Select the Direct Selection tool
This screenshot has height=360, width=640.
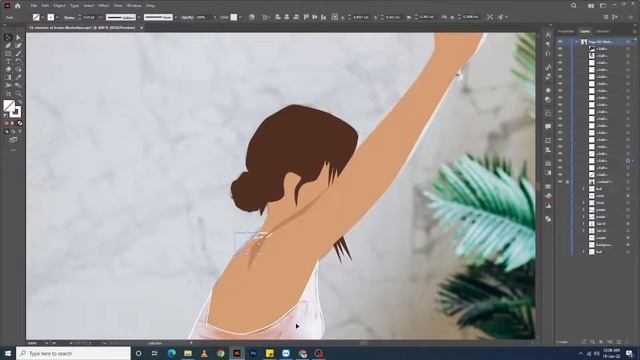pyautogui.click(x=18, y=37)
